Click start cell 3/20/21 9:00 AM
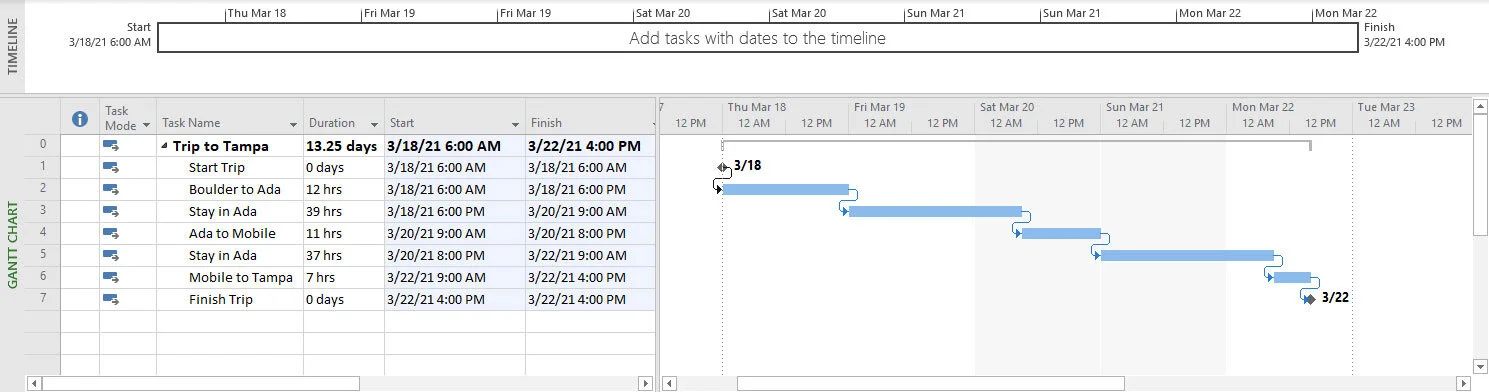1489x392 pixels. coord(455,234)
